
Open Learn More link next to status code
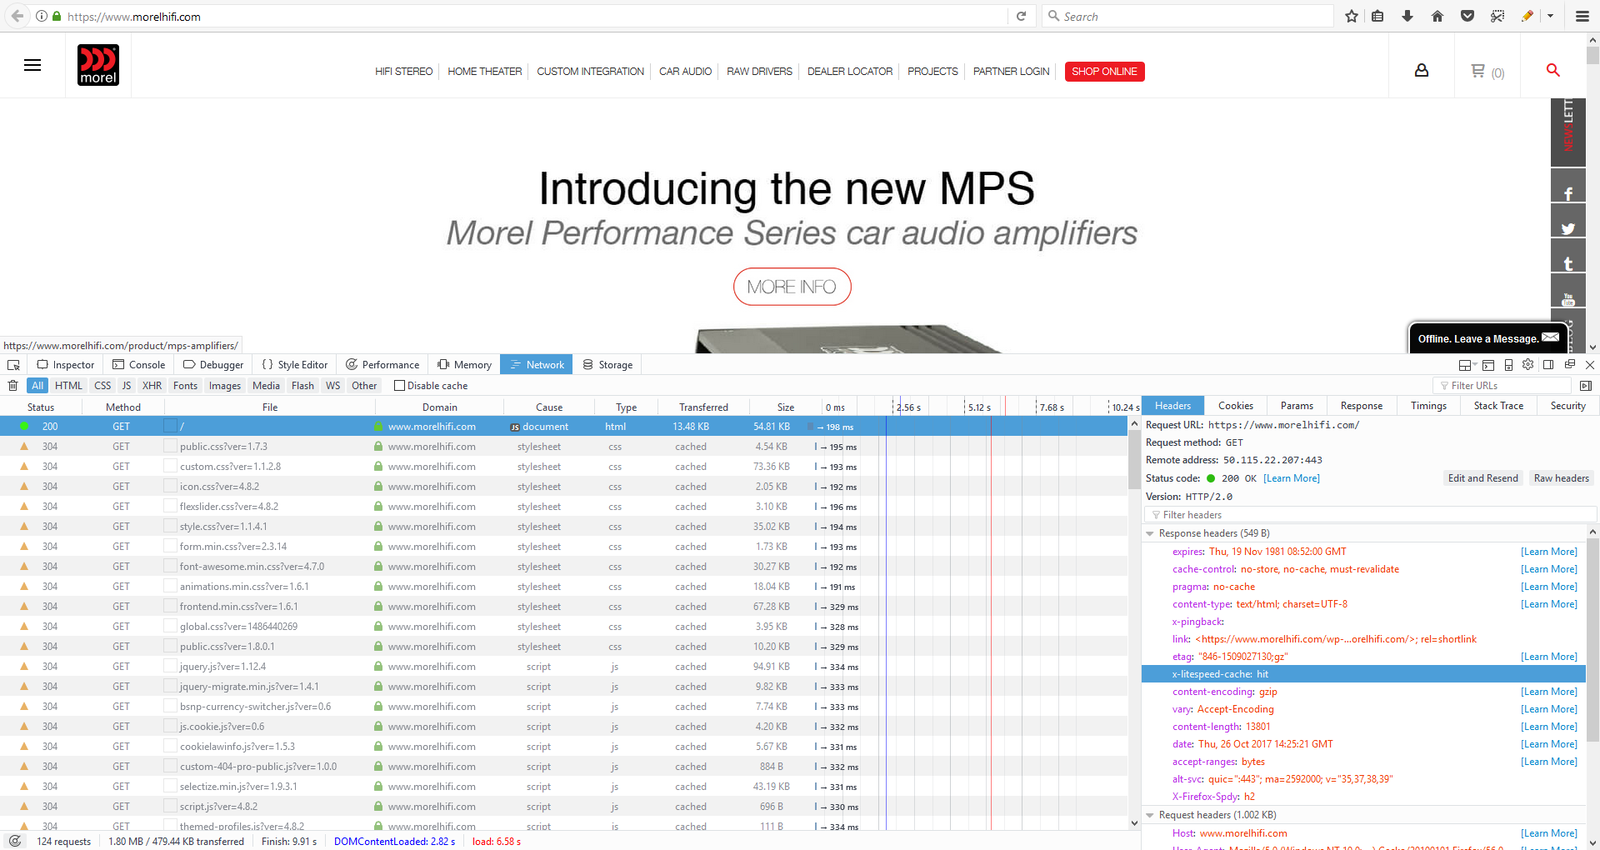(x=1291, y=479)
